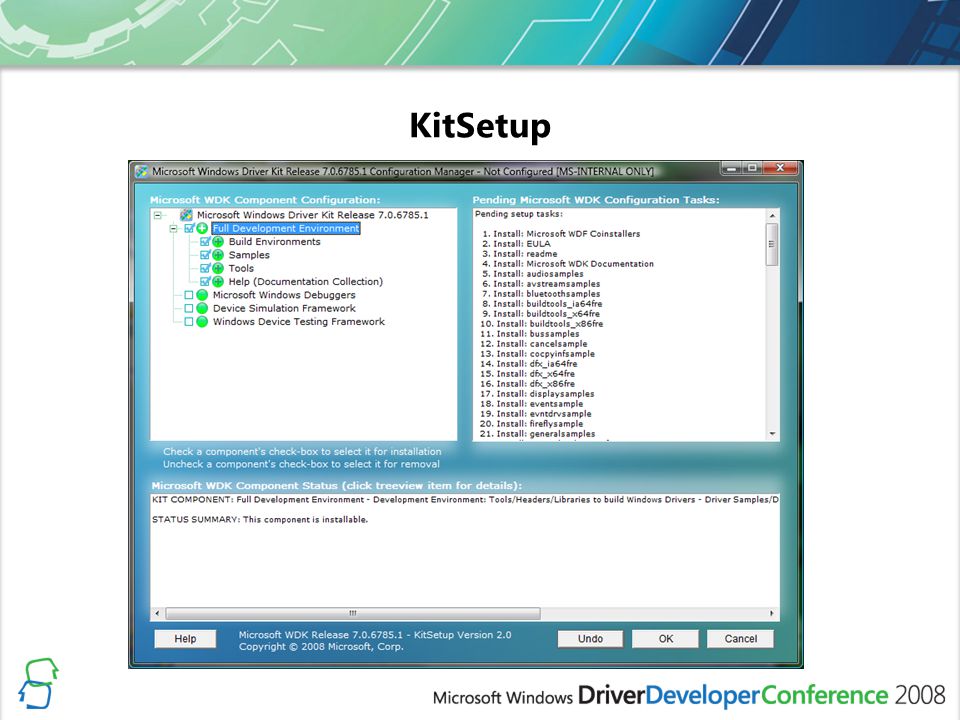
Task: Click 'Install: buildtools_ia64fre' task line
Action: click(x=542, y=304)
